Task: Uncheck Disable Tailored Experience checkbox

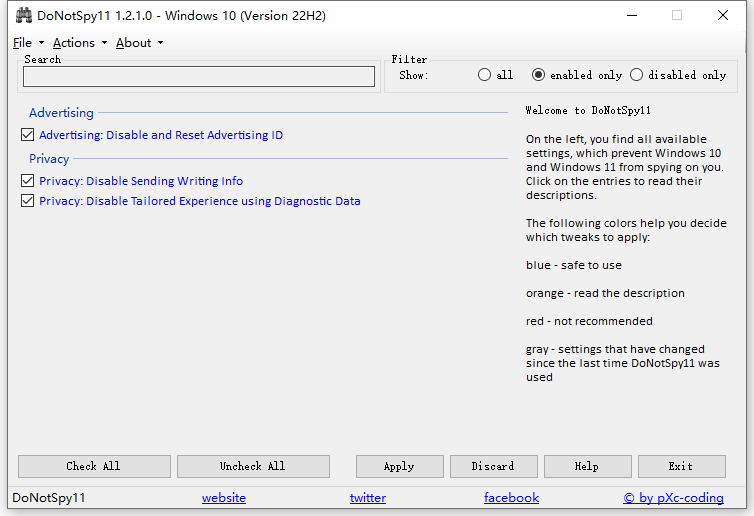Action: tap(27, 201)
